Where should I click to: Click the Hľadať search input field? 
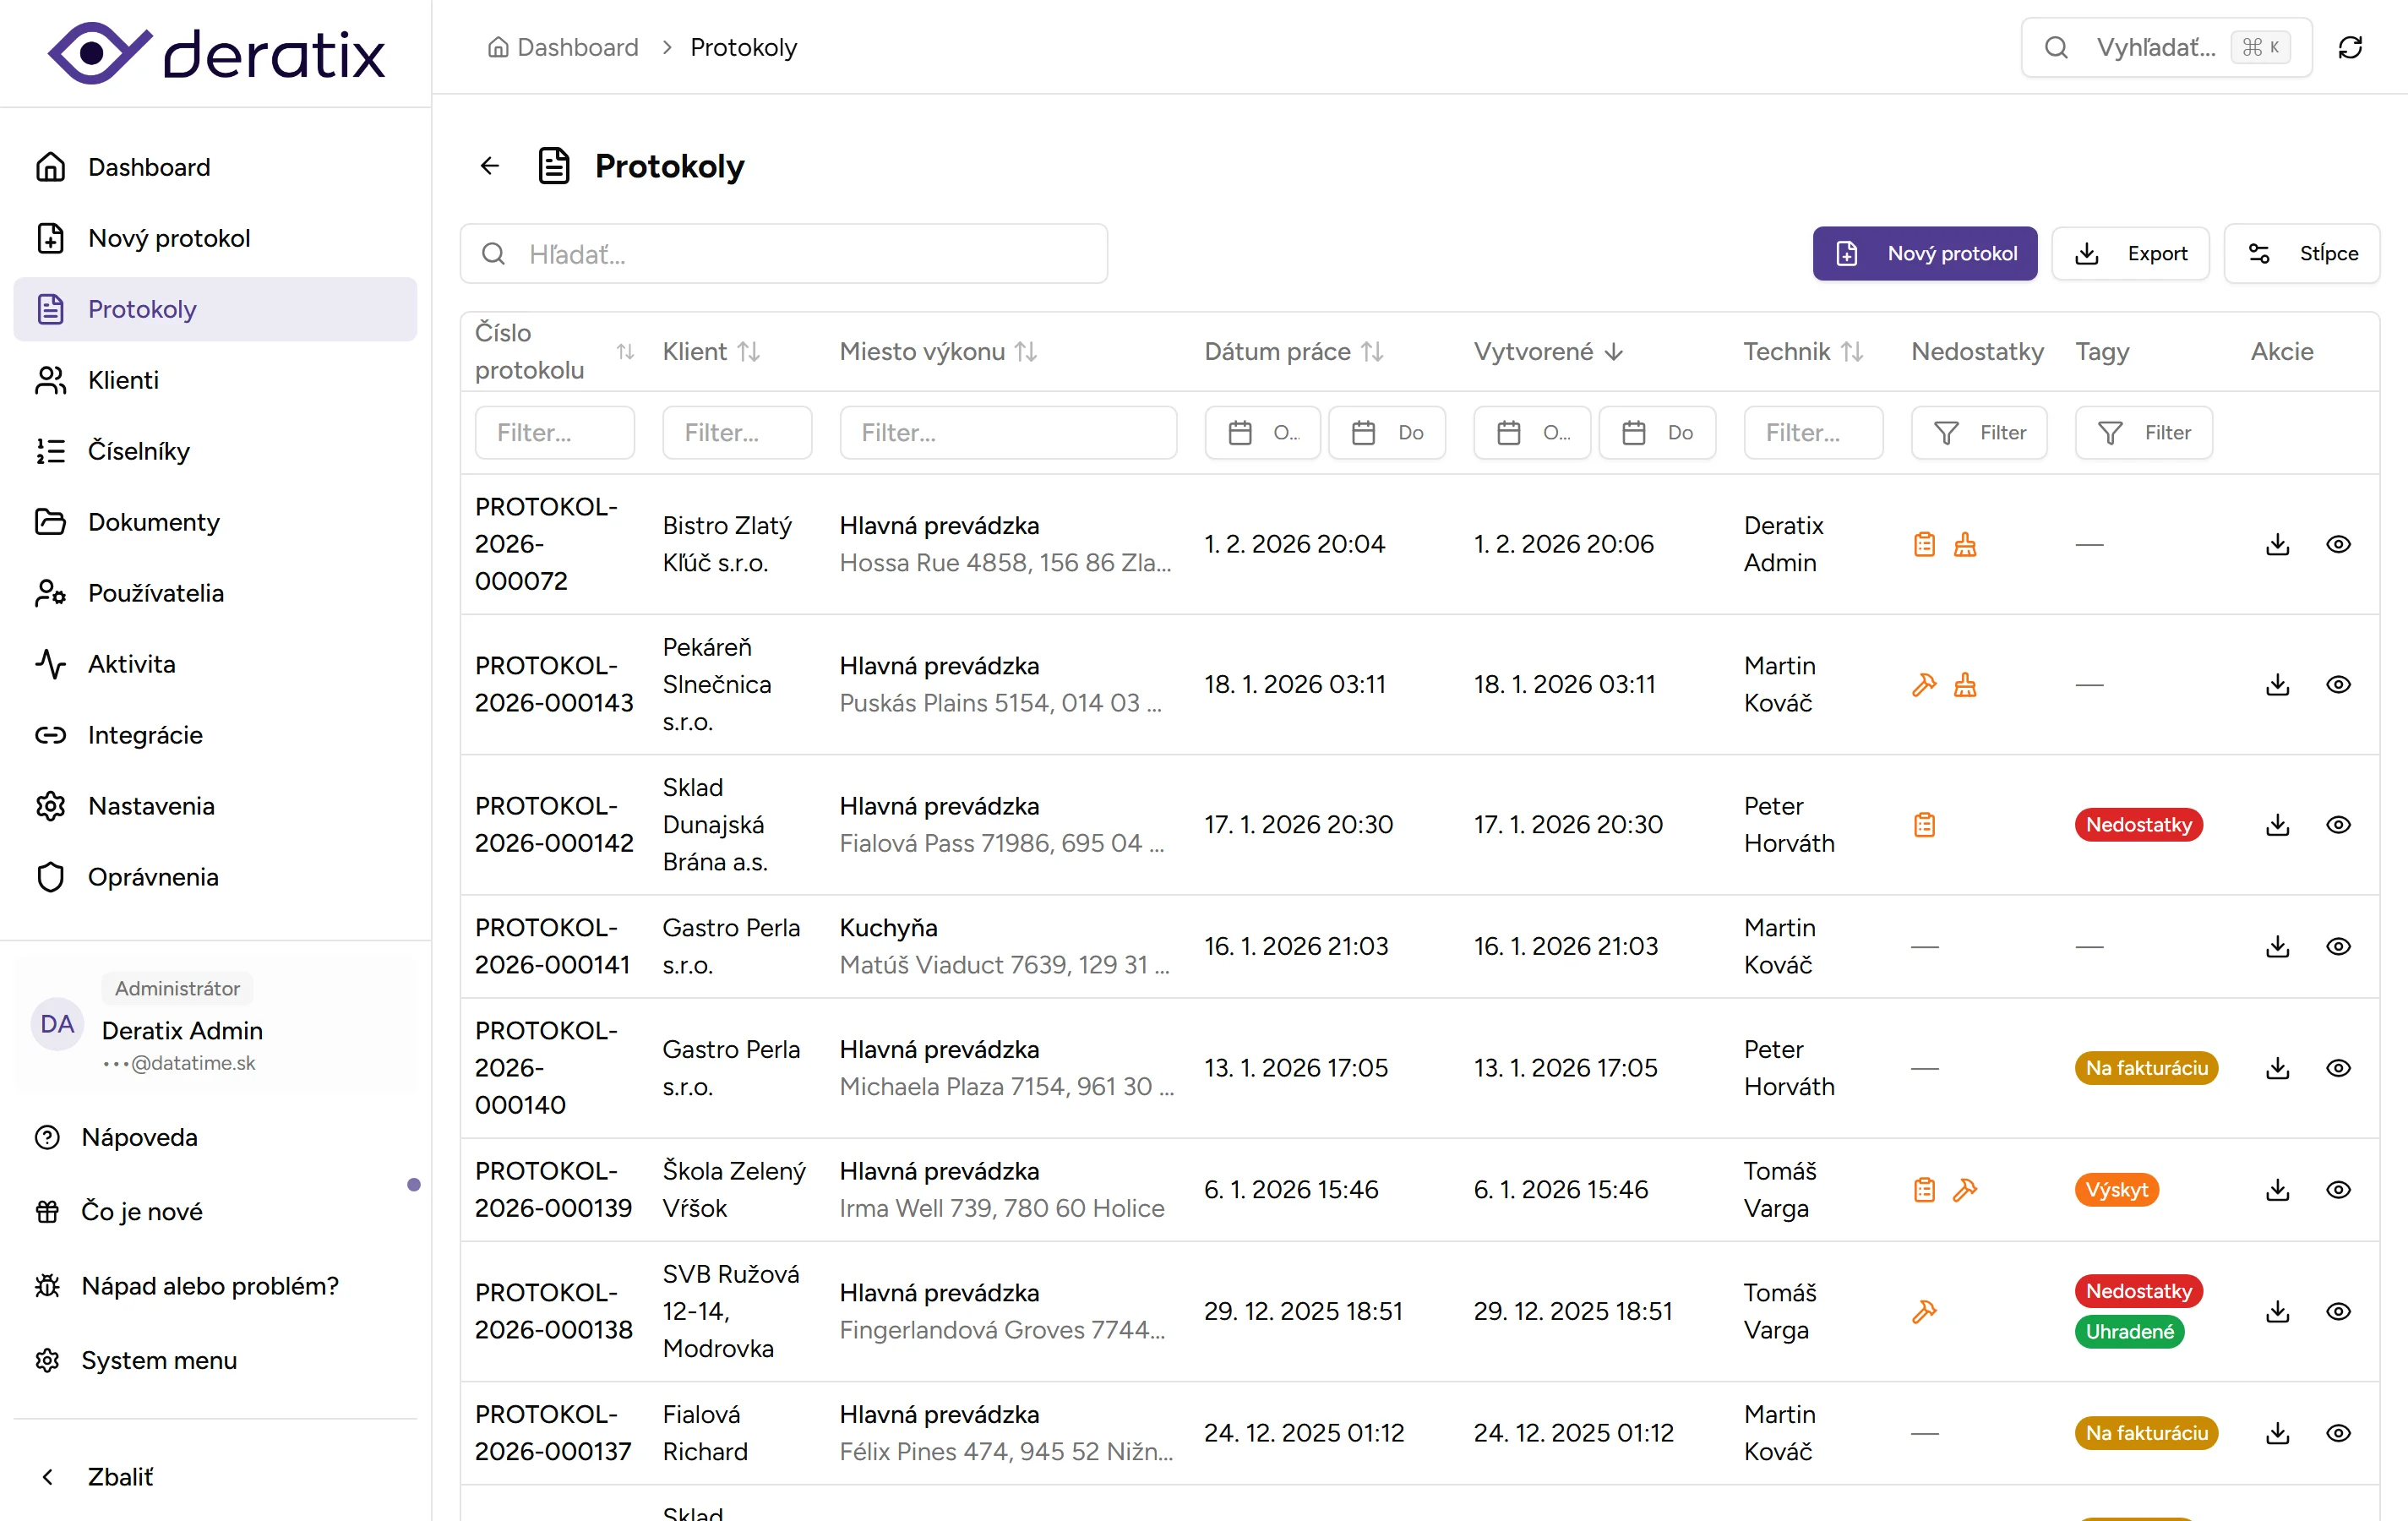click(783, 254)
